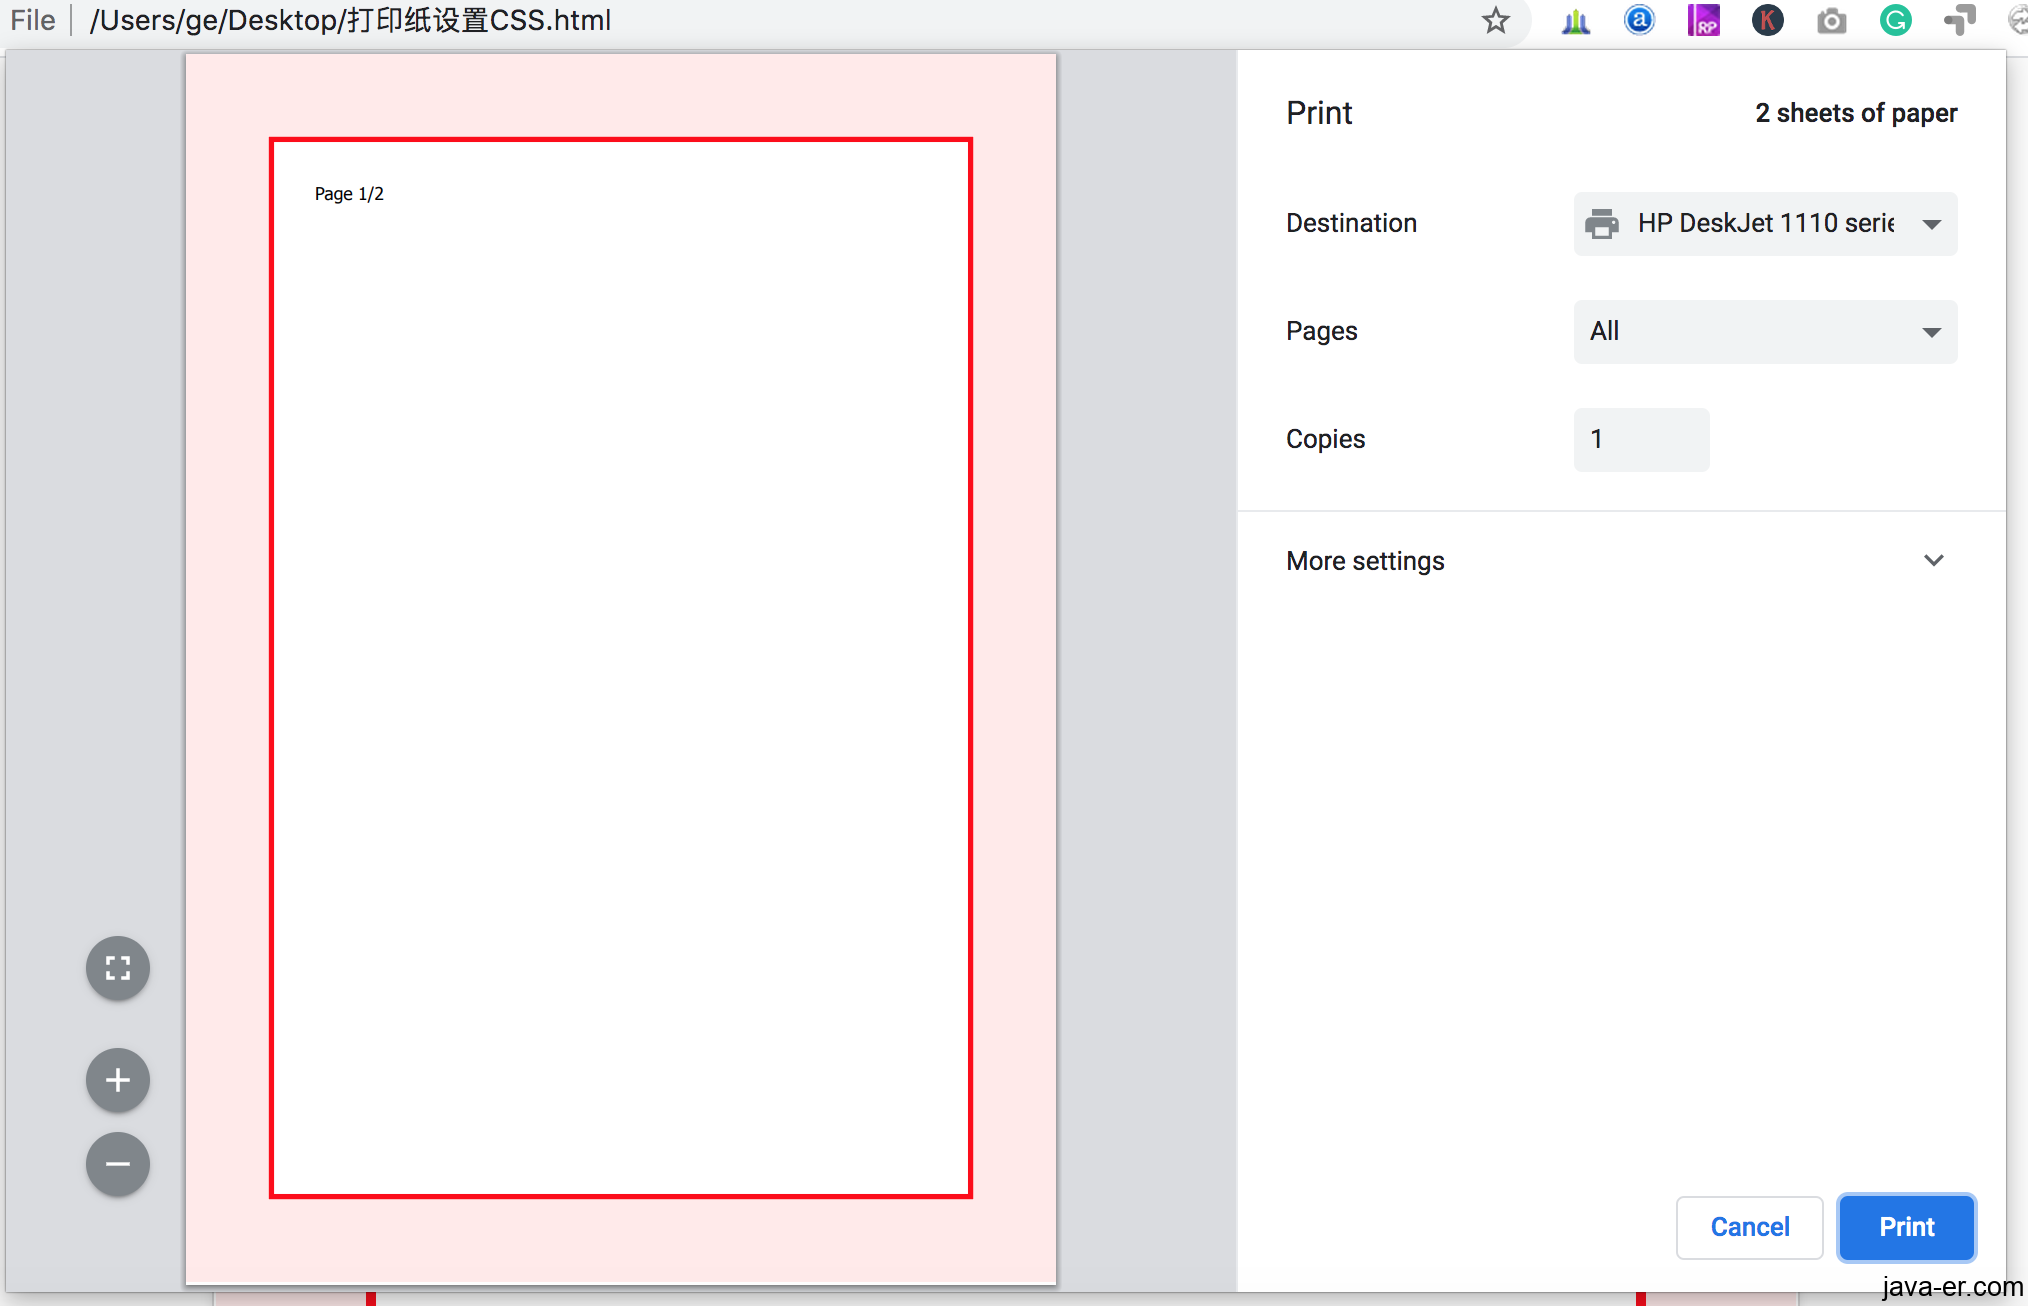Click the Copies input field

1640,439
